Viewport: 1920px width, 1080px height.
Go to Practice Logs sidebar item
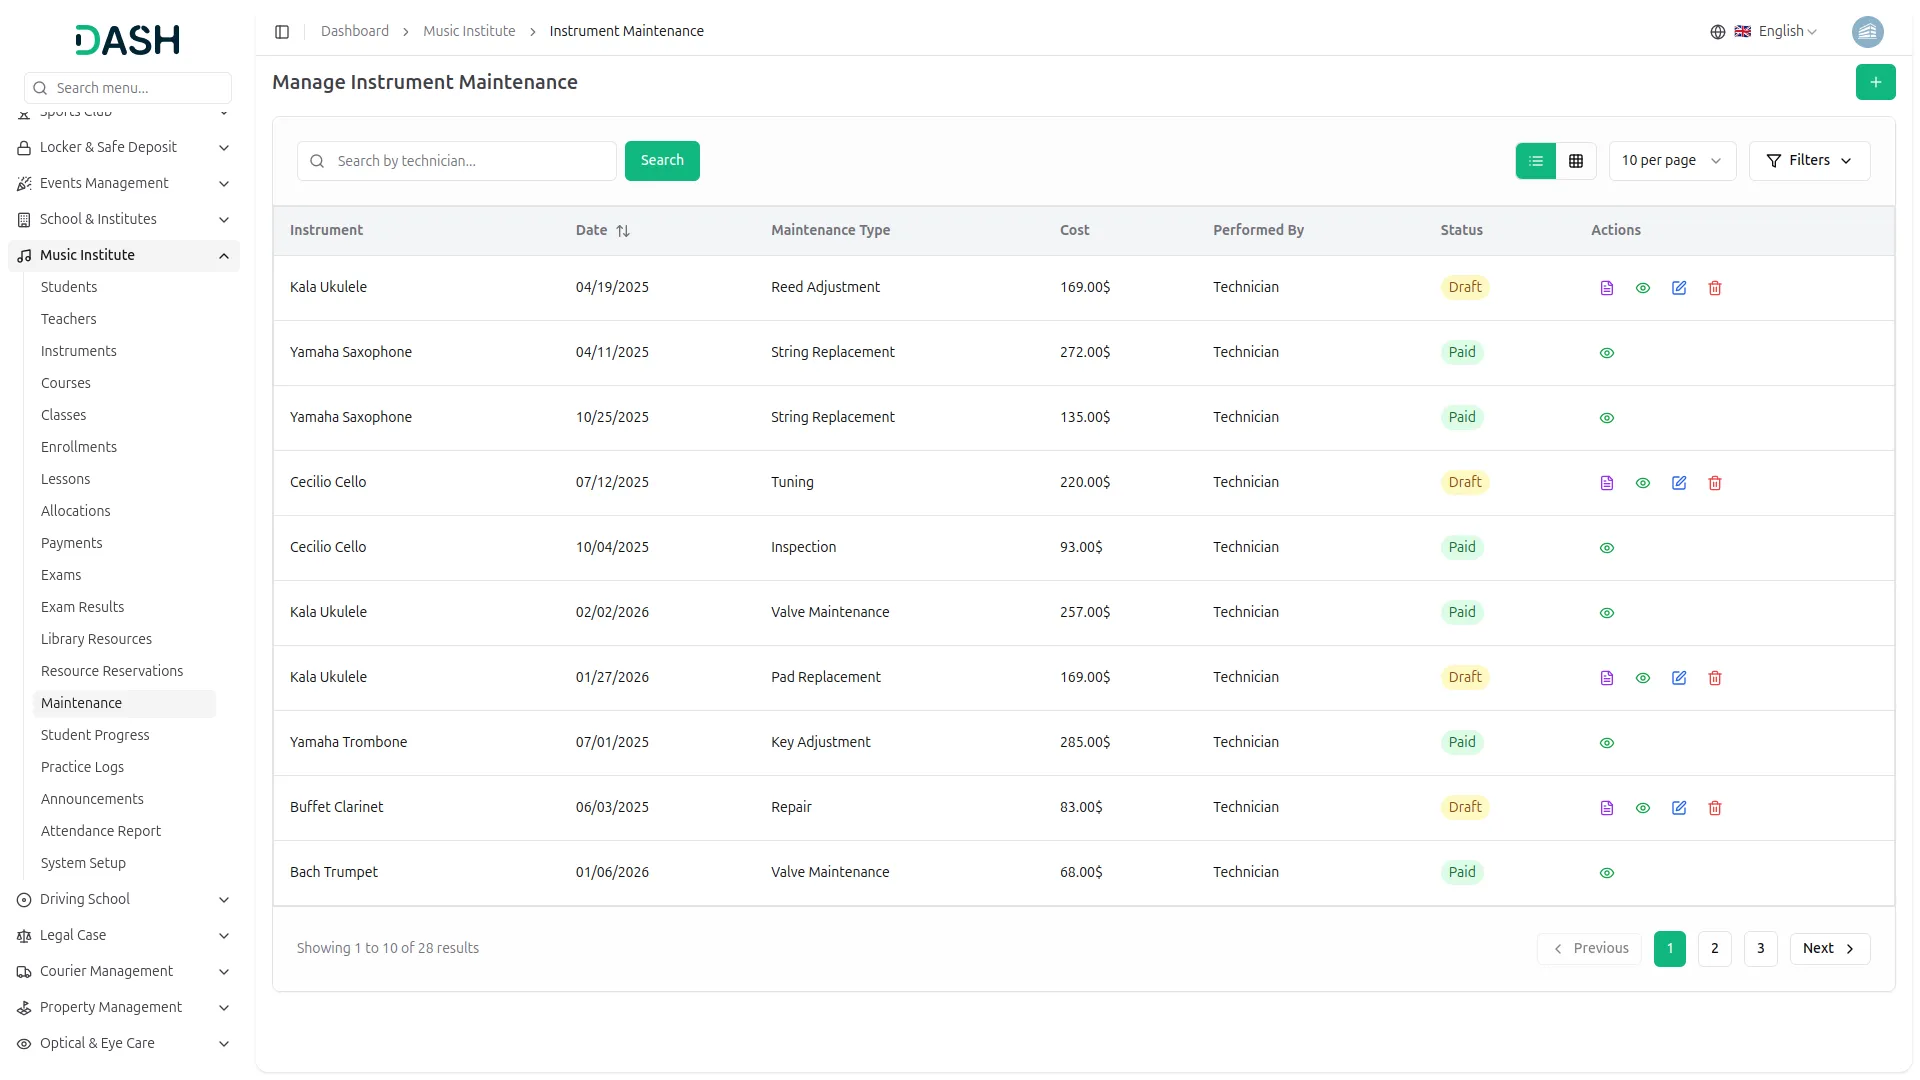tap(83, 767)
